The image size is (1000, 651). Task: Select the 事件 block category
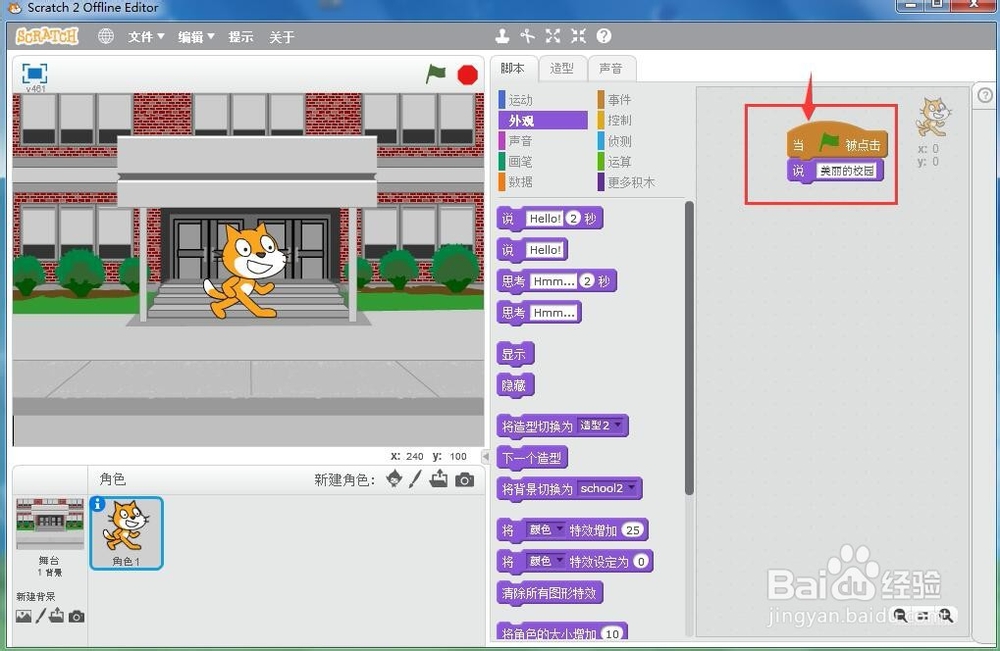tap(641, 99)
